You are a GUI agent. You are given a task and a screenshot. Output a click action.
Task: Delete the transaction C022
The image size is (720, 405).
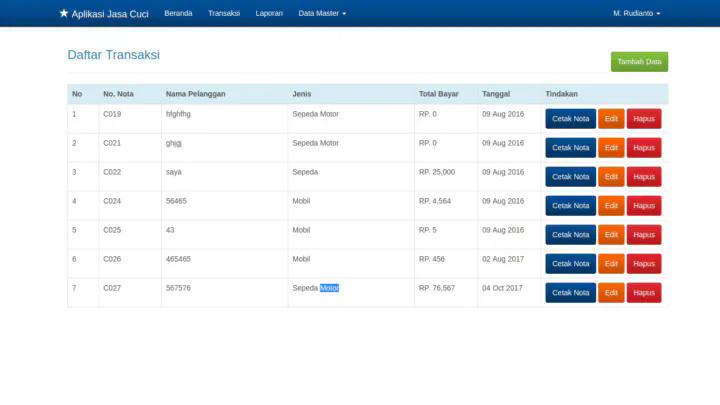click(x=644, y=177)
